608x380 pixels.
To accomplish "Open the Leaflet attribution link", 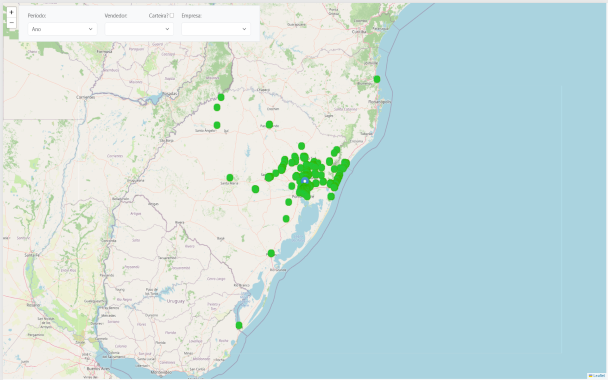I will [598, 376].
